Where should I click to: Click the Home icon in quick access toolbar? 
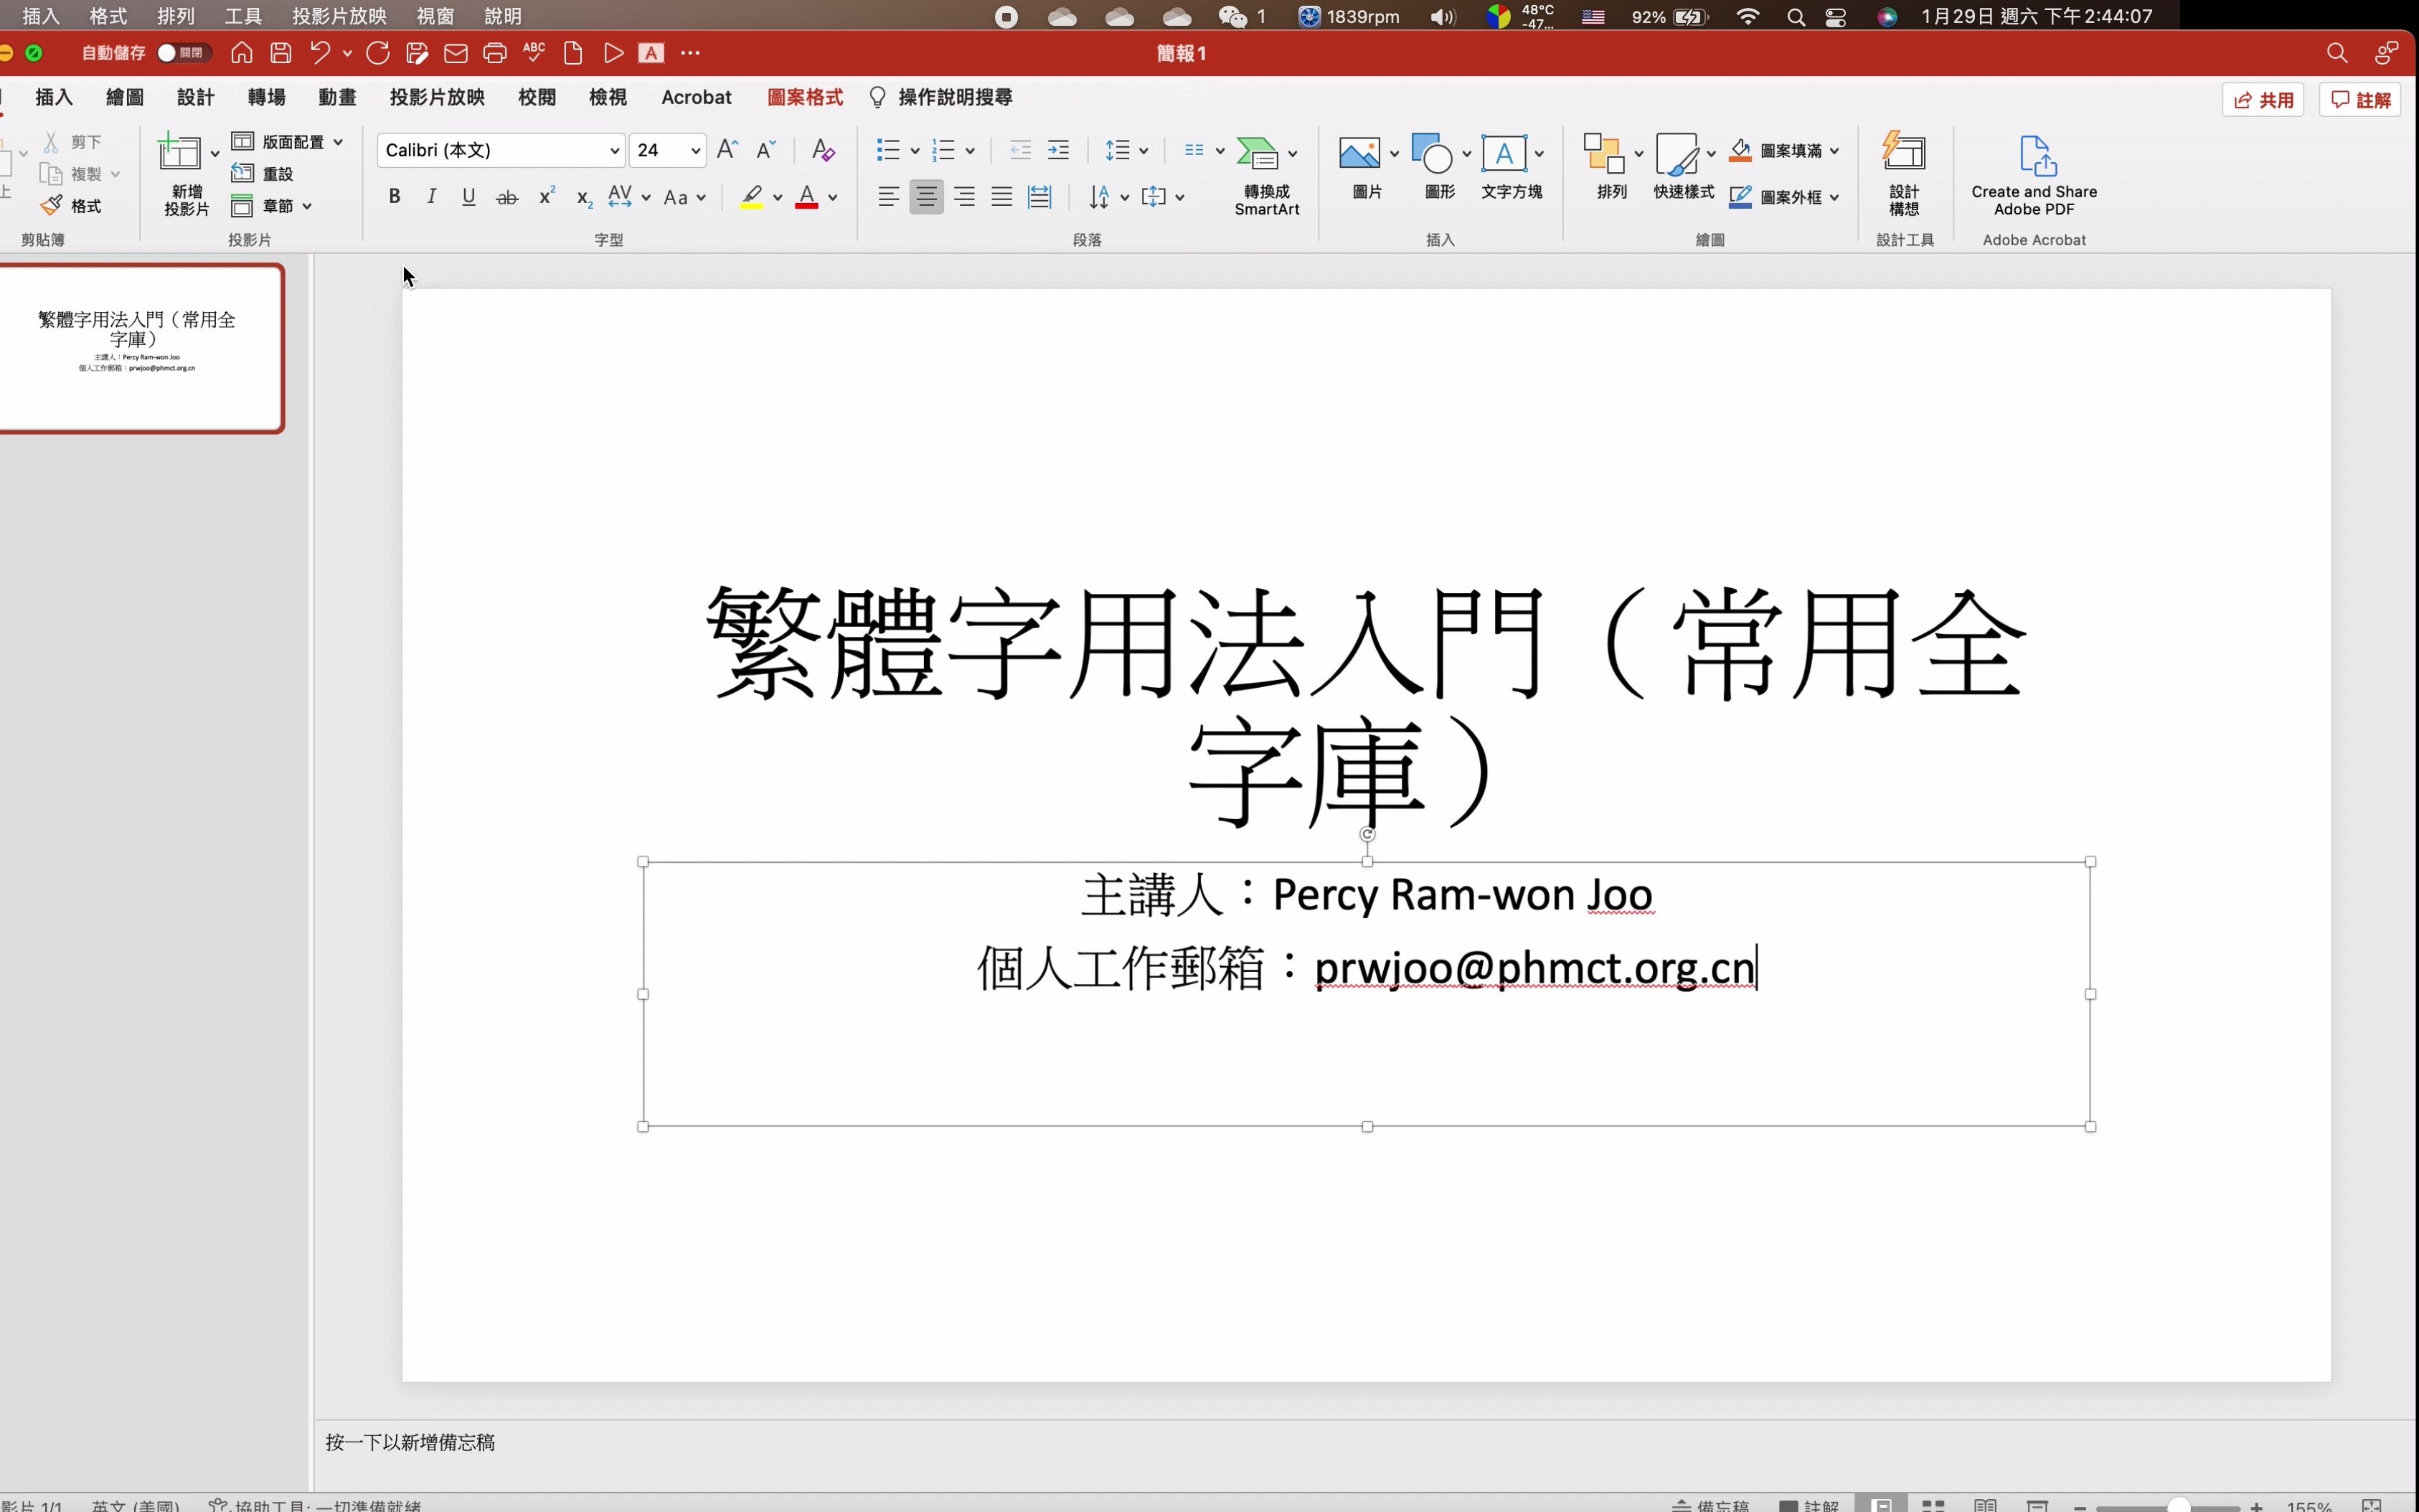tap(241, 53)
